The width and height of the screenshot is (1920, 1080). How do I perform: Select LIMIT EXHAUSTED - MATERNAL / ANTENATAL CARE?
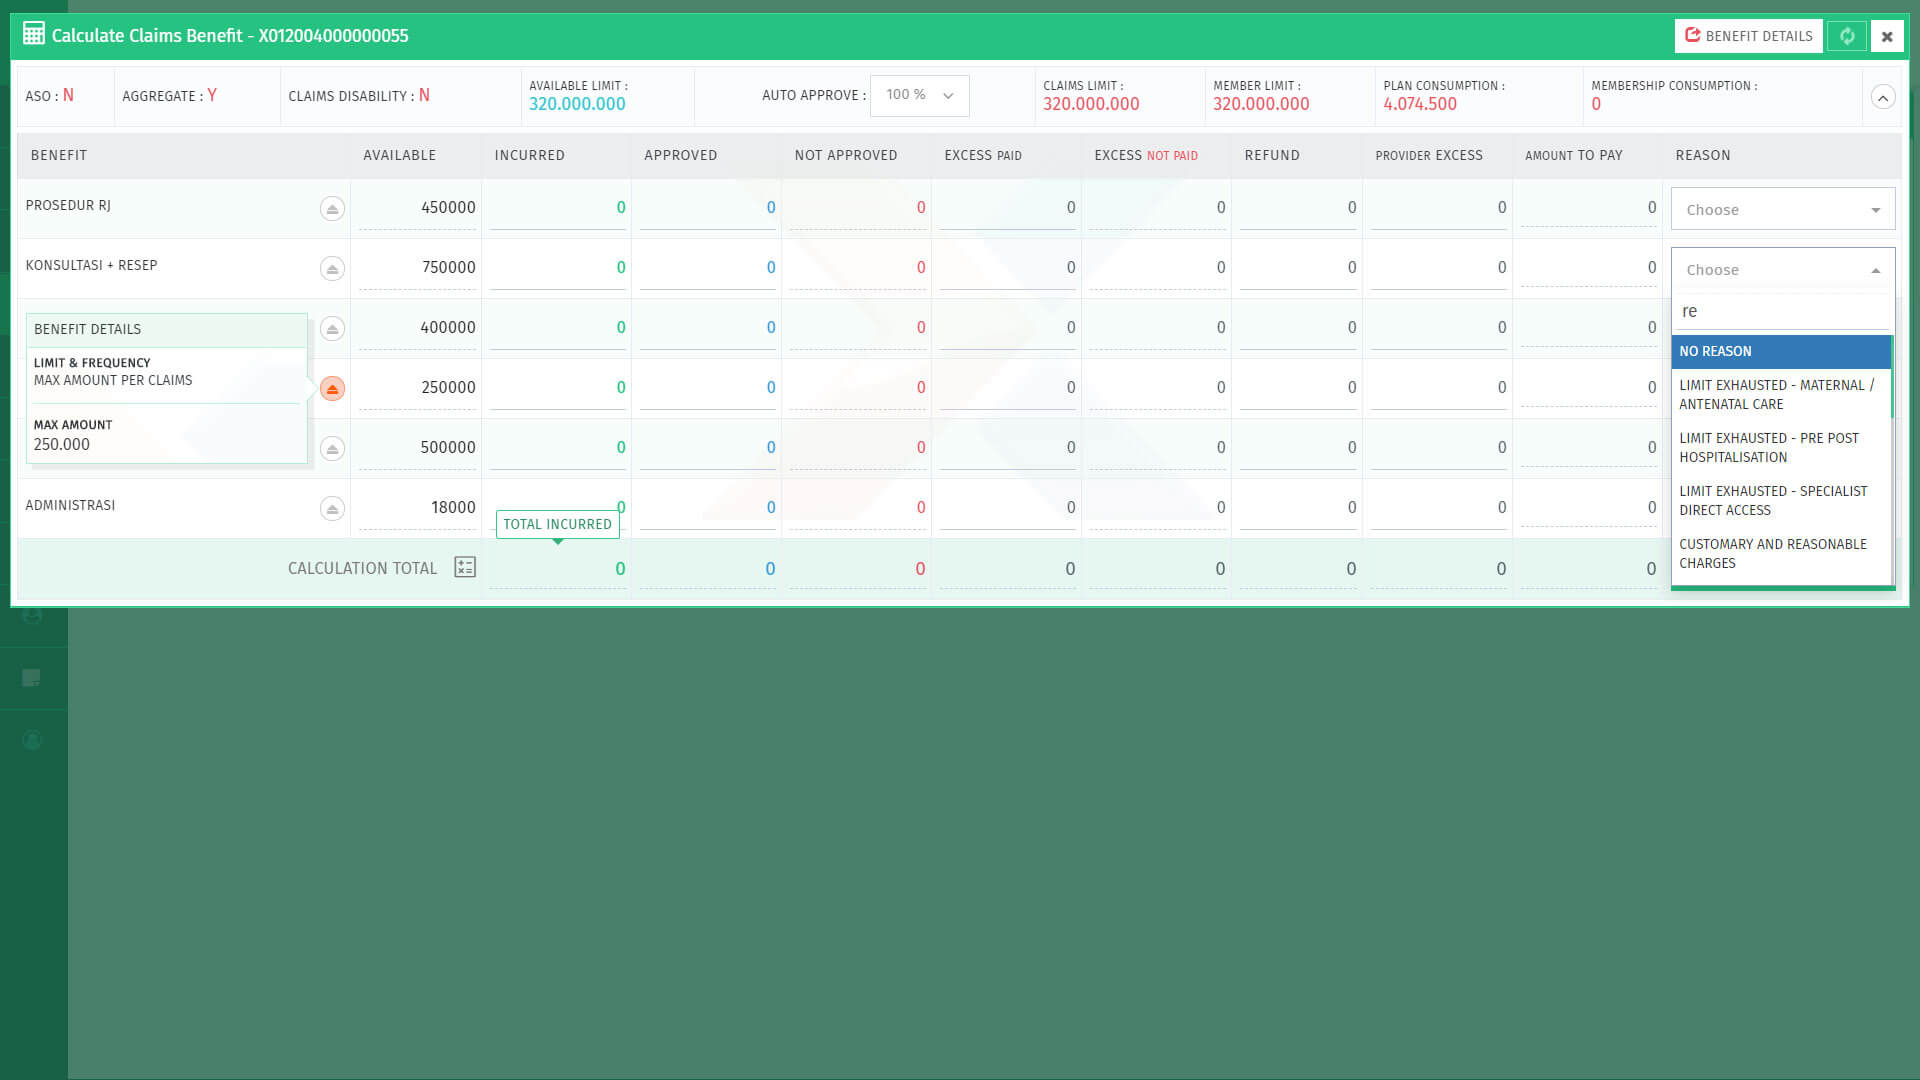1781,394
